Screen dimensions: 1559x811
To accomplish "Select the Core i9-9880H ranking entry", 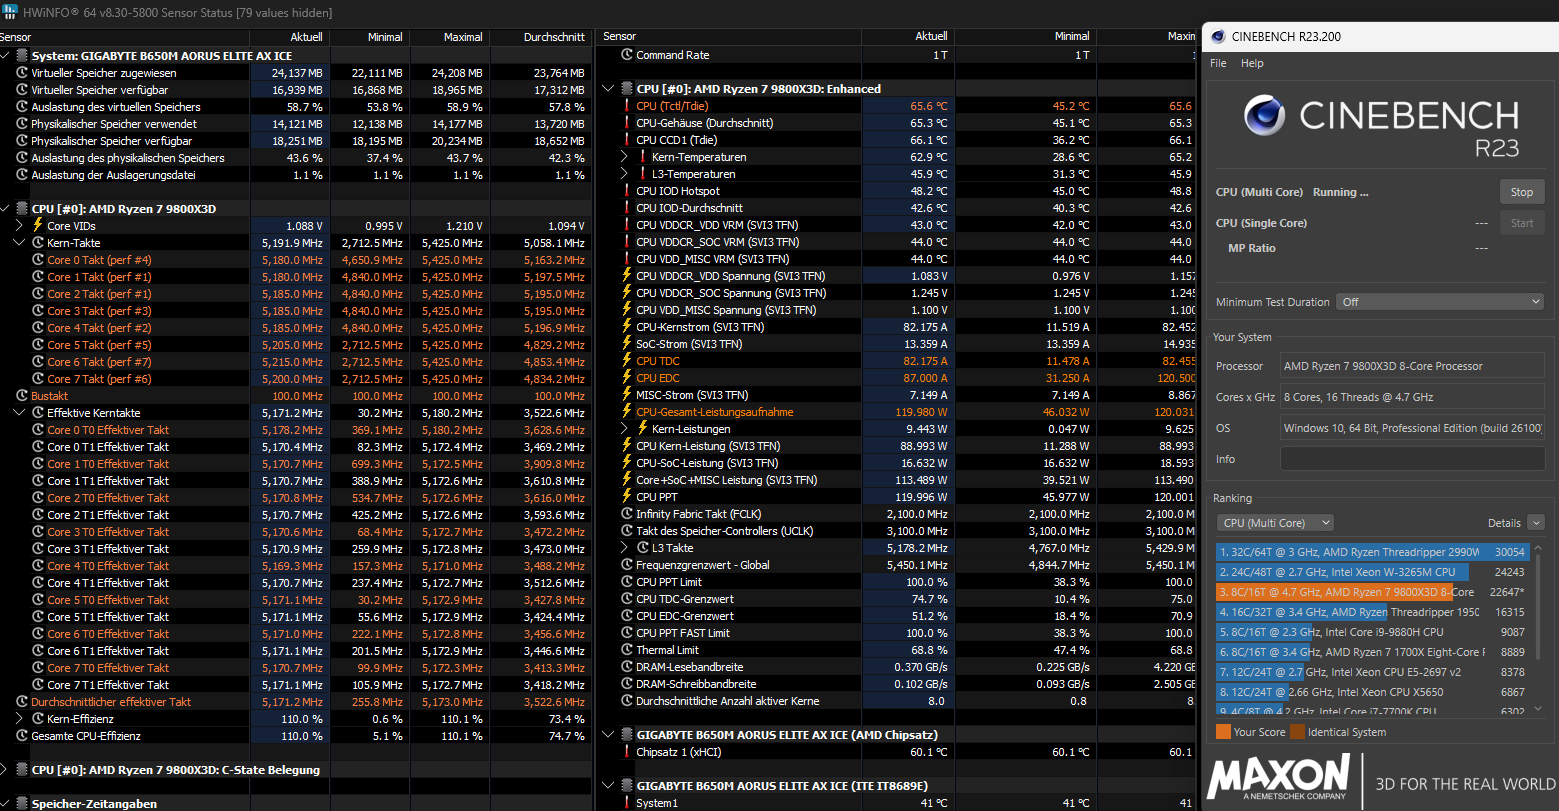I will [x=1372, y=632].
